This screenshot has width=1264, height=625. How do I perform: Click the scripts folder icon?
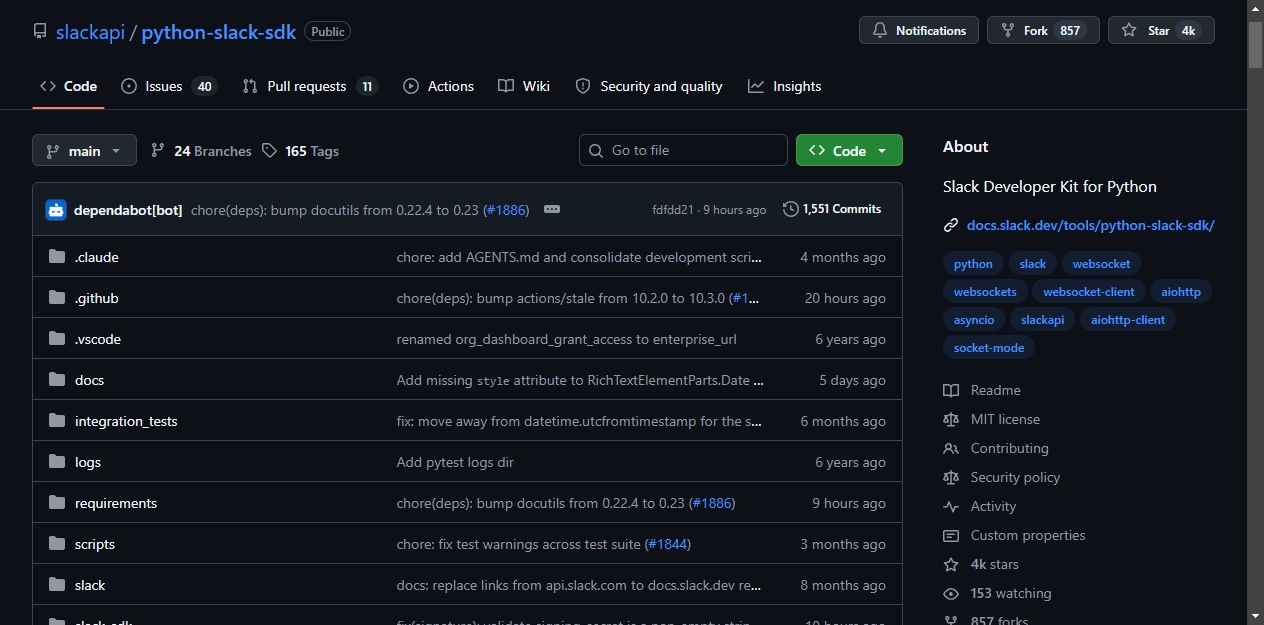[x=56, y=544]
